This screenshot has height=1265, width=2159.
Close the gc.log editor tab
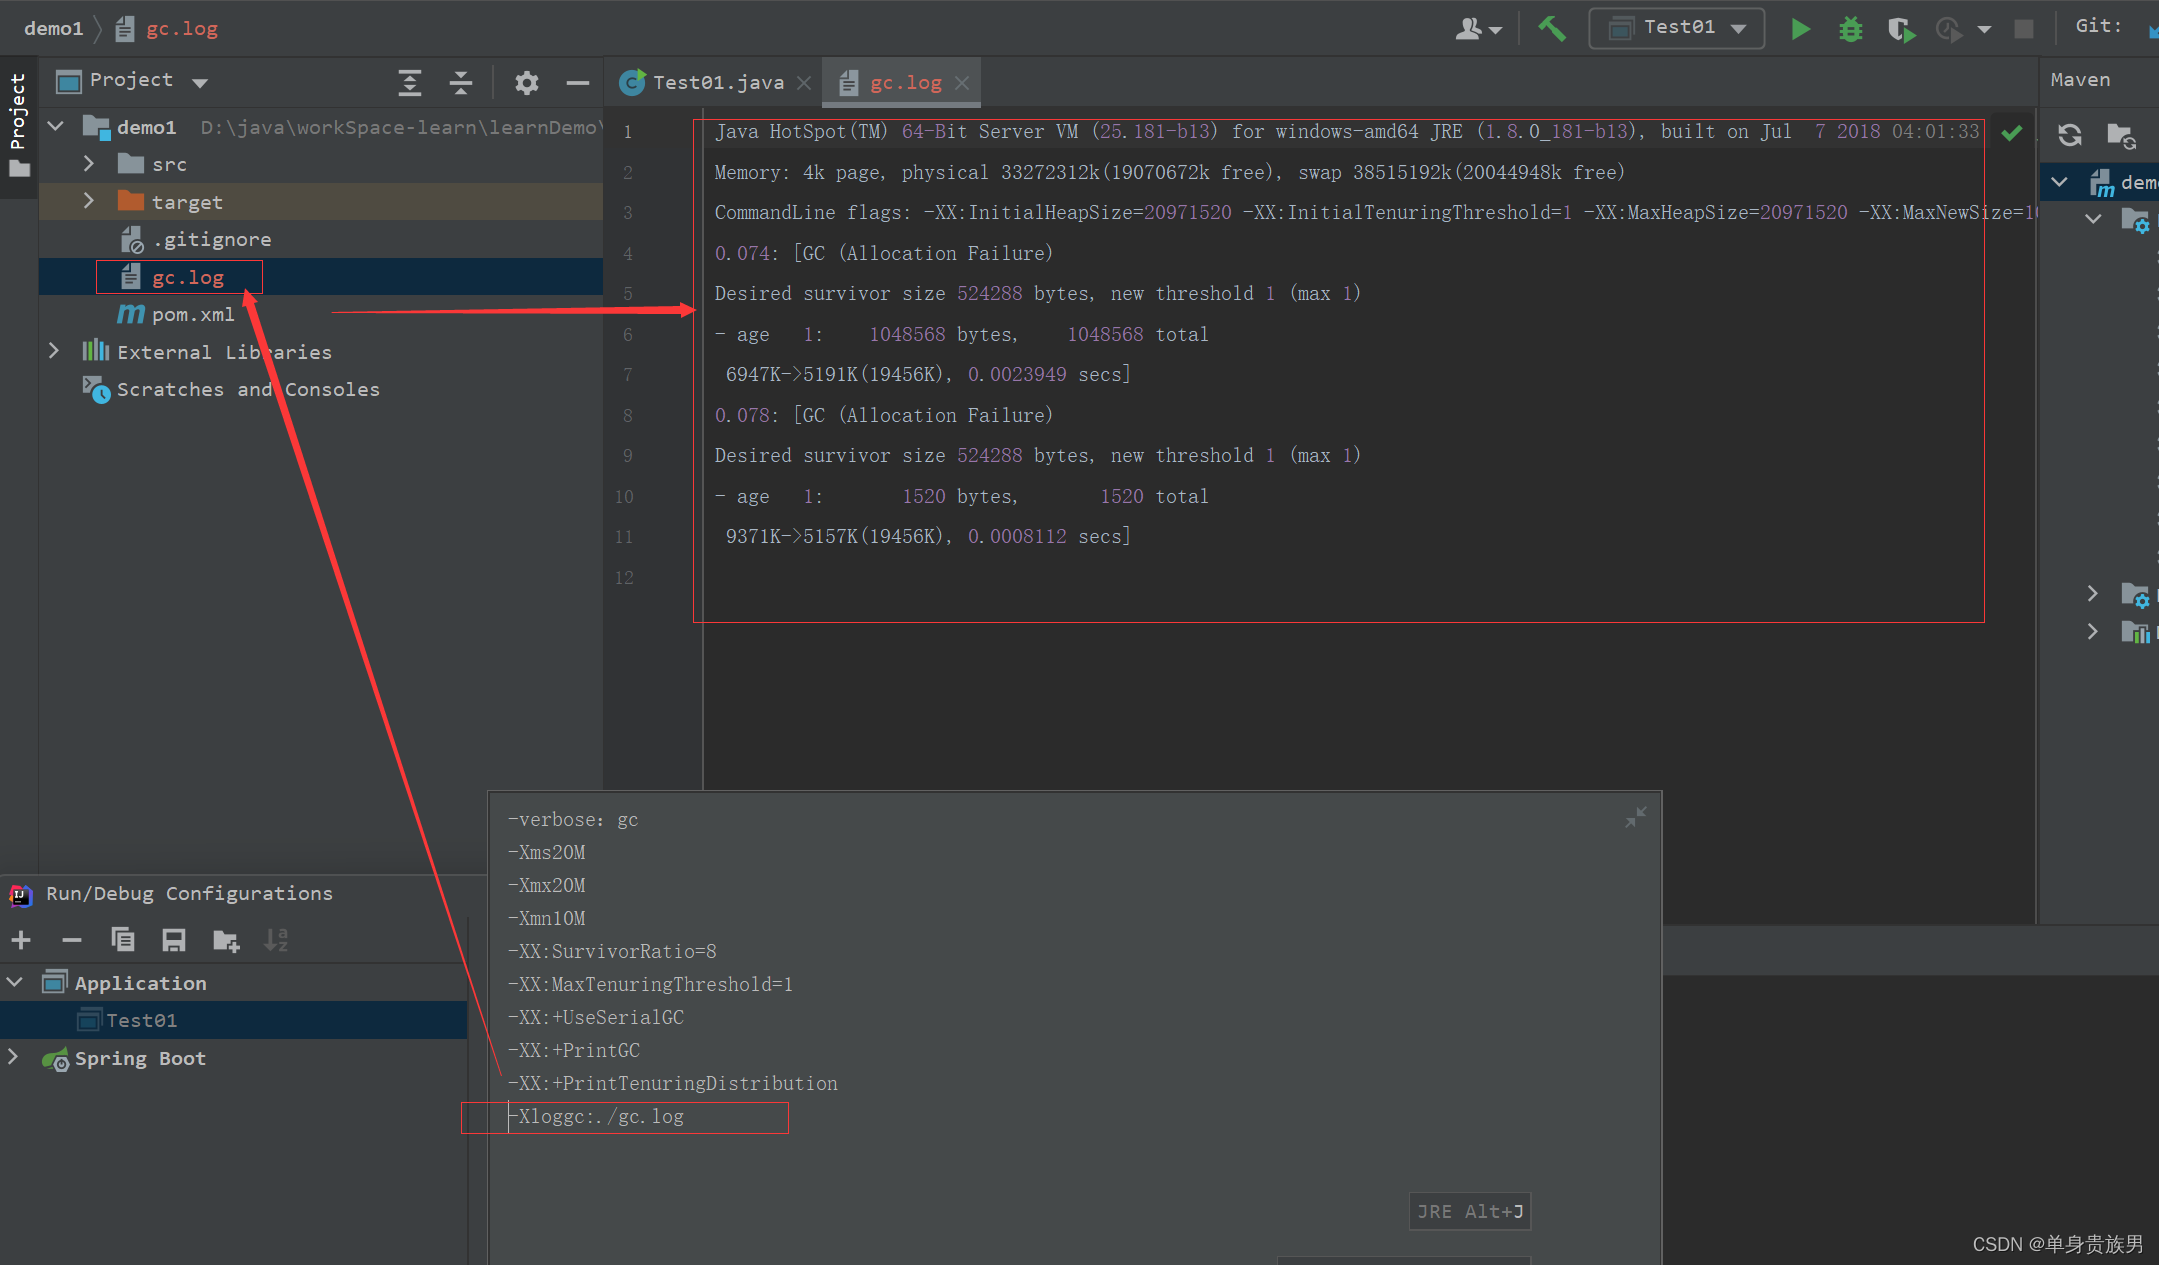[961, 83]
